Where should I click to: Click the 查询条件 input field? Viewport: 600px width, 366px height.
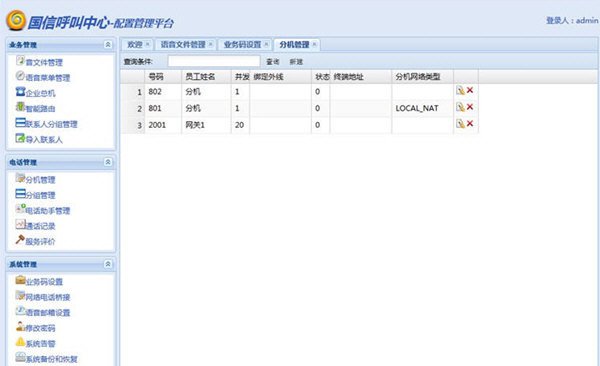coord(214,61)
